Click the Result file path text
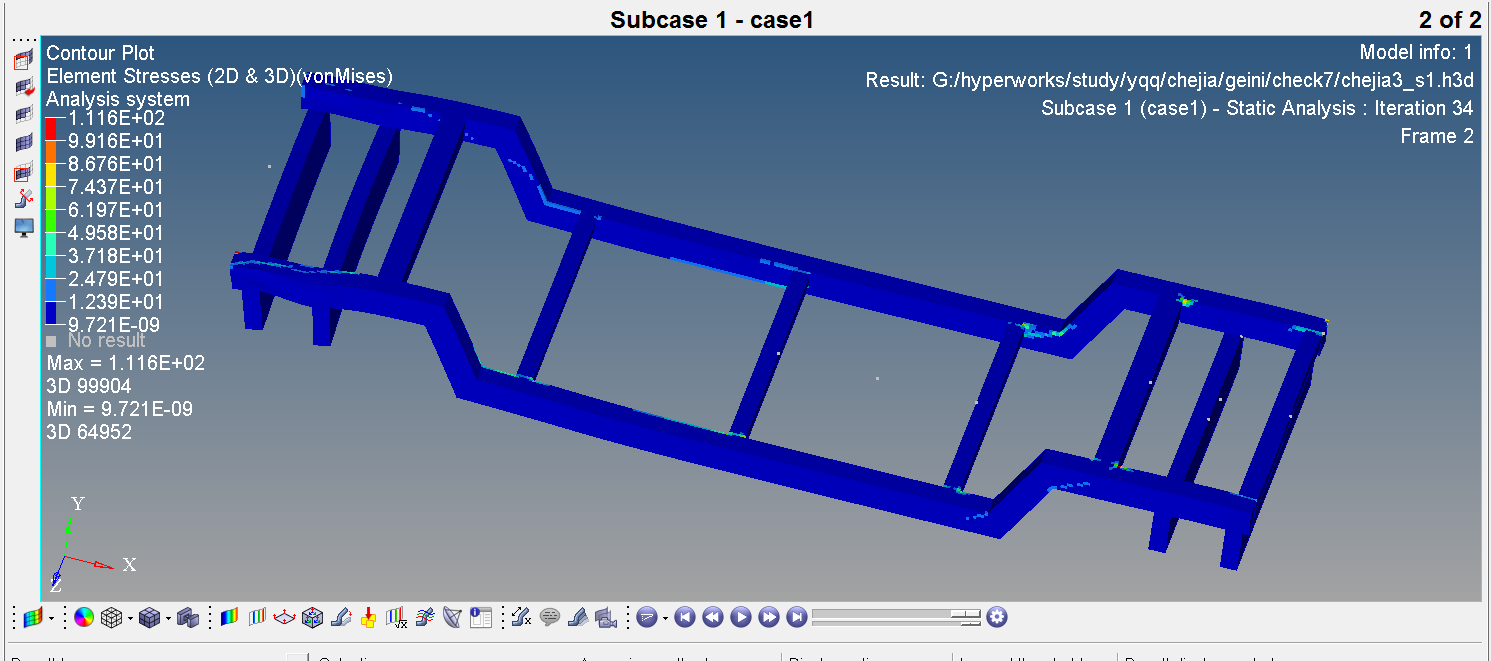The image size is (1491, 661). (x=1170, y=81)
